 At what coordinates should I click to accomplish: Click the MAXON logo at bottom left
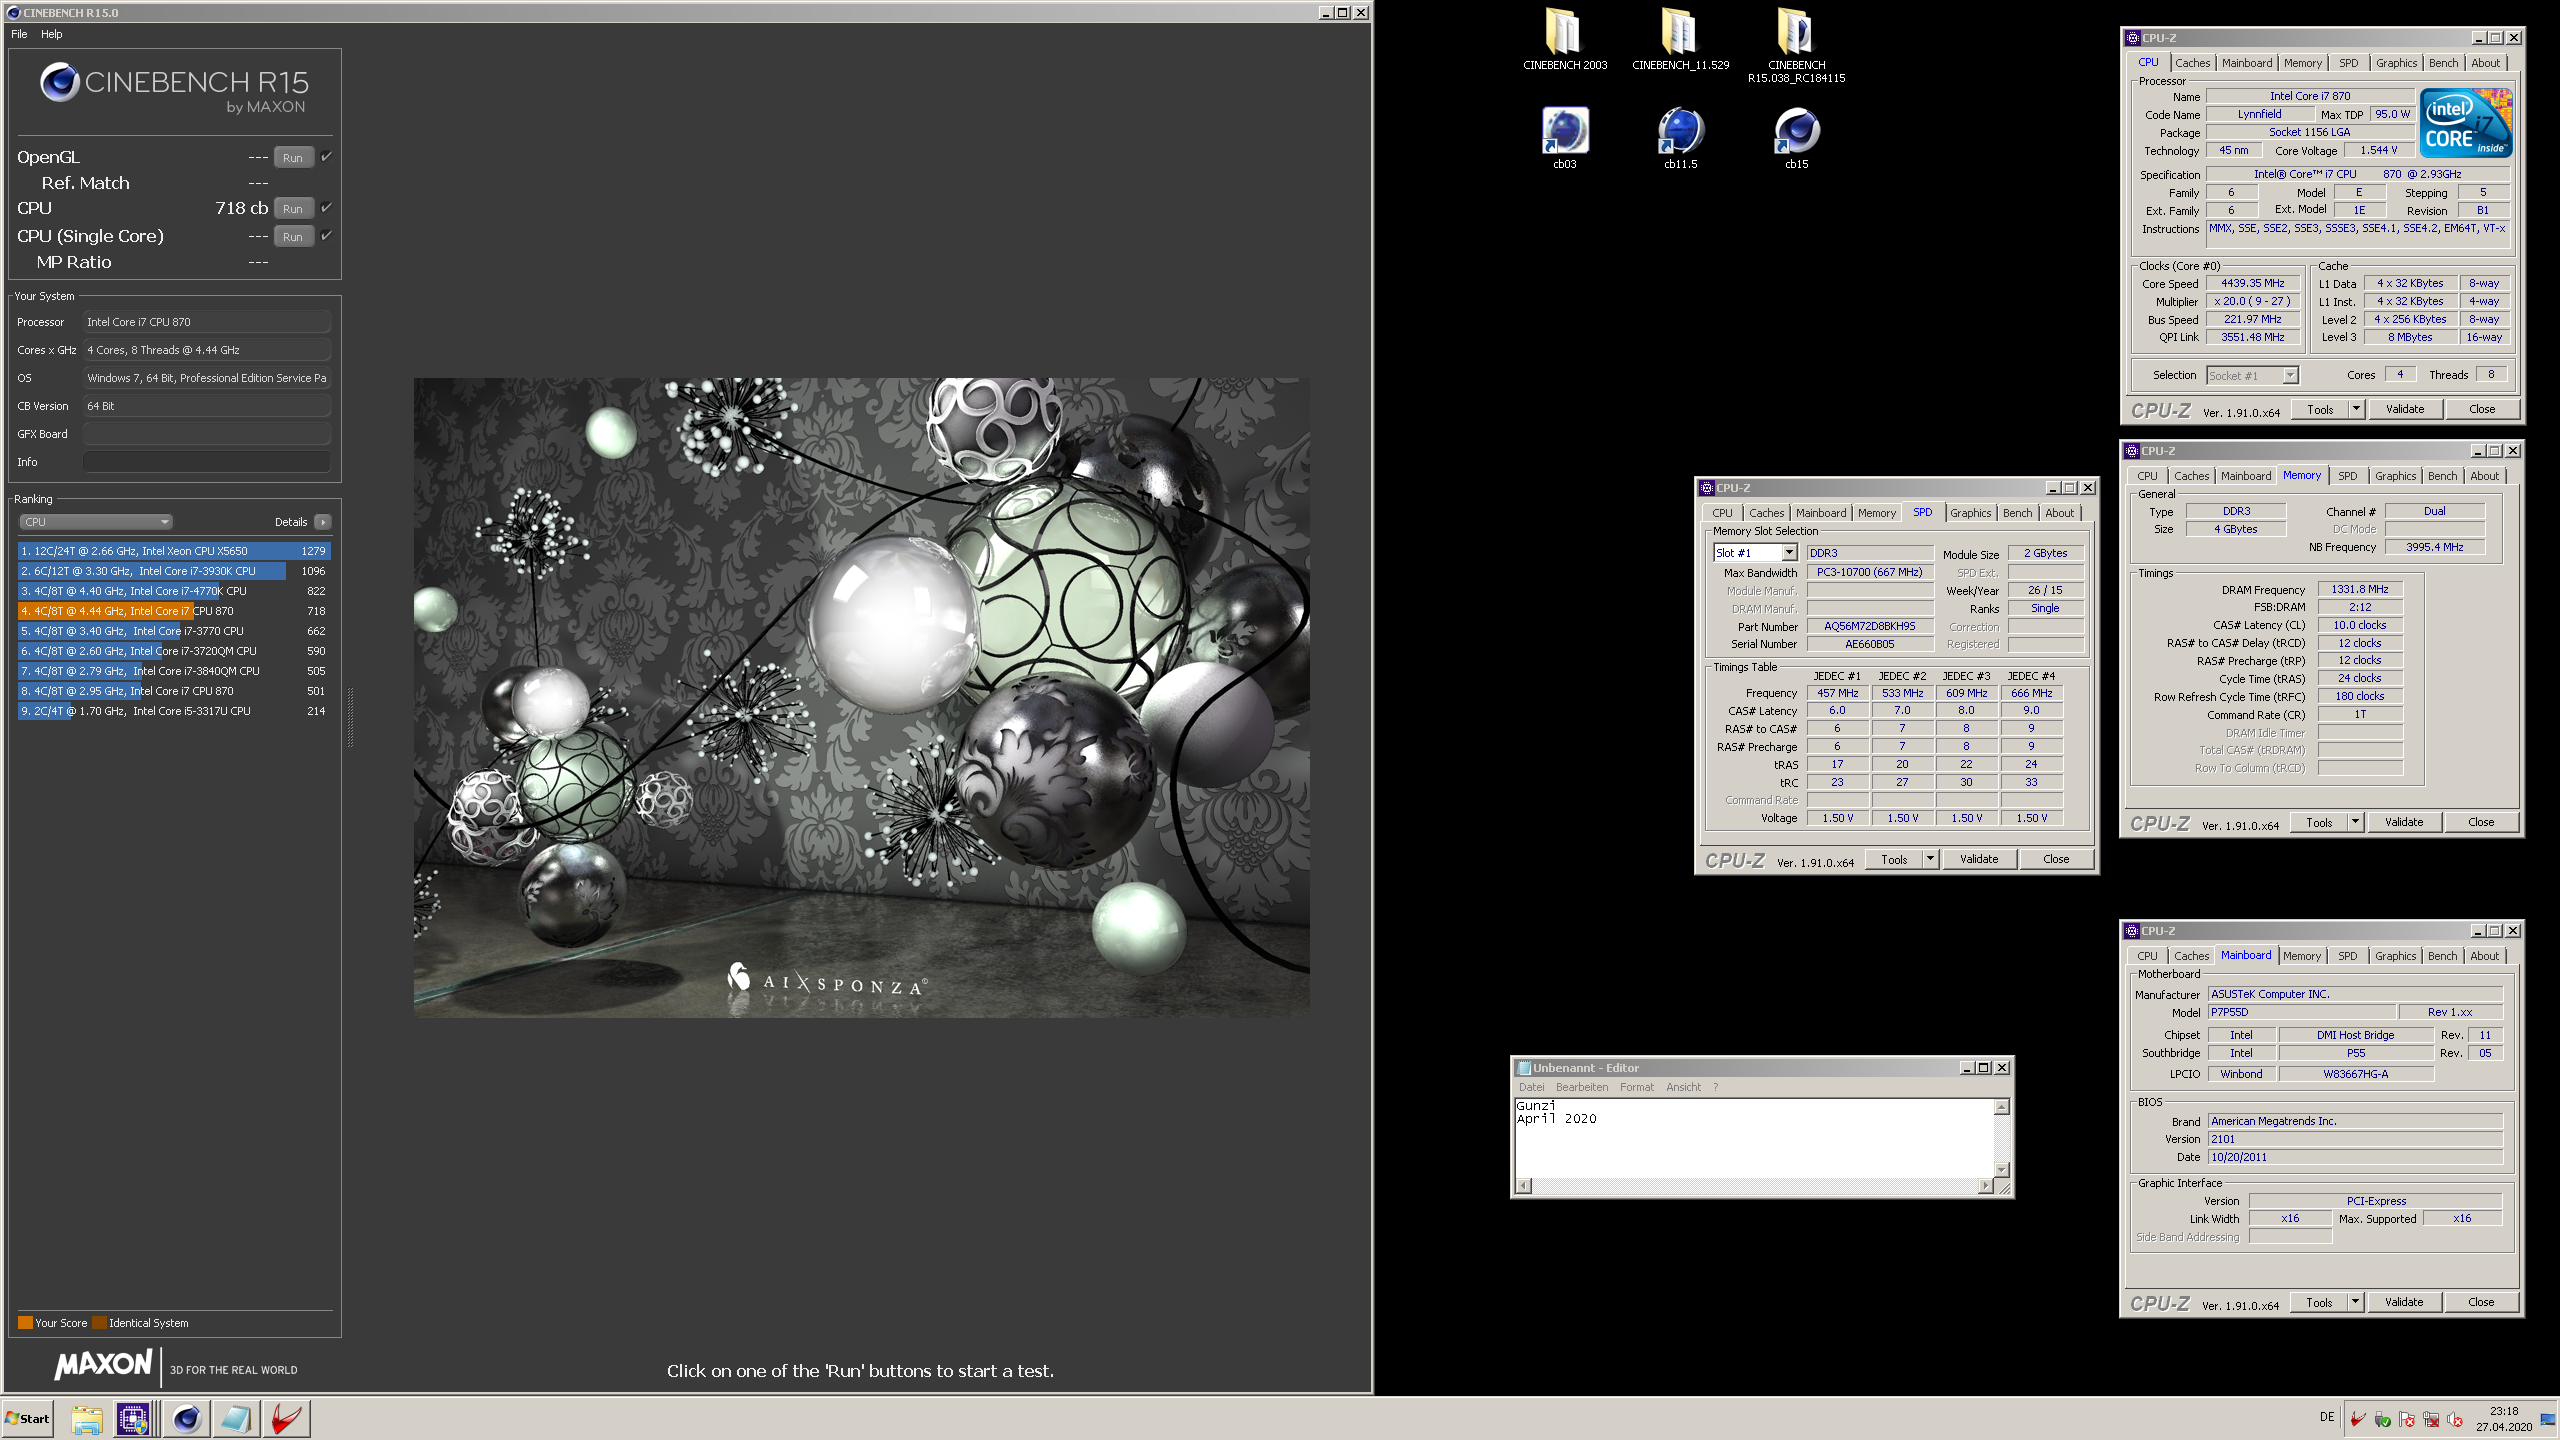[x=103, y=1365]
